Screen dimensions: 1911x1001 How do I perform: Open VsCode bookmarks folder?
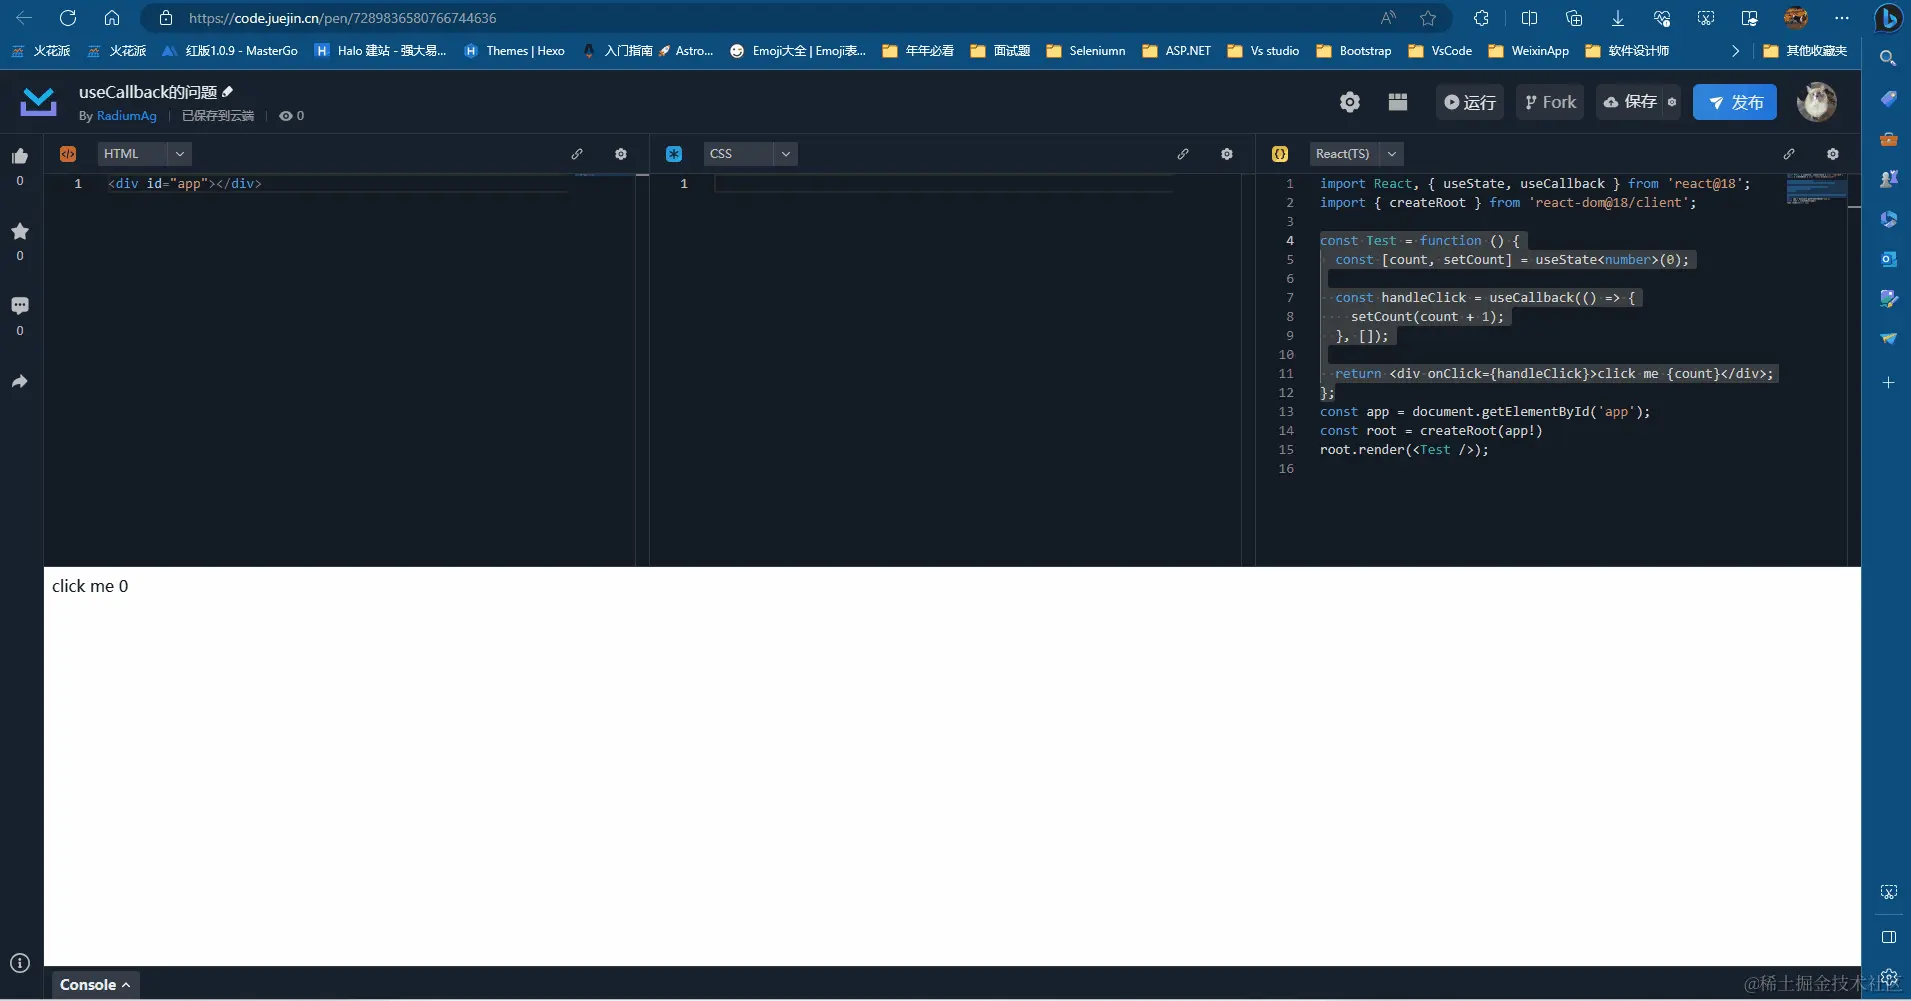point(1440,51)
